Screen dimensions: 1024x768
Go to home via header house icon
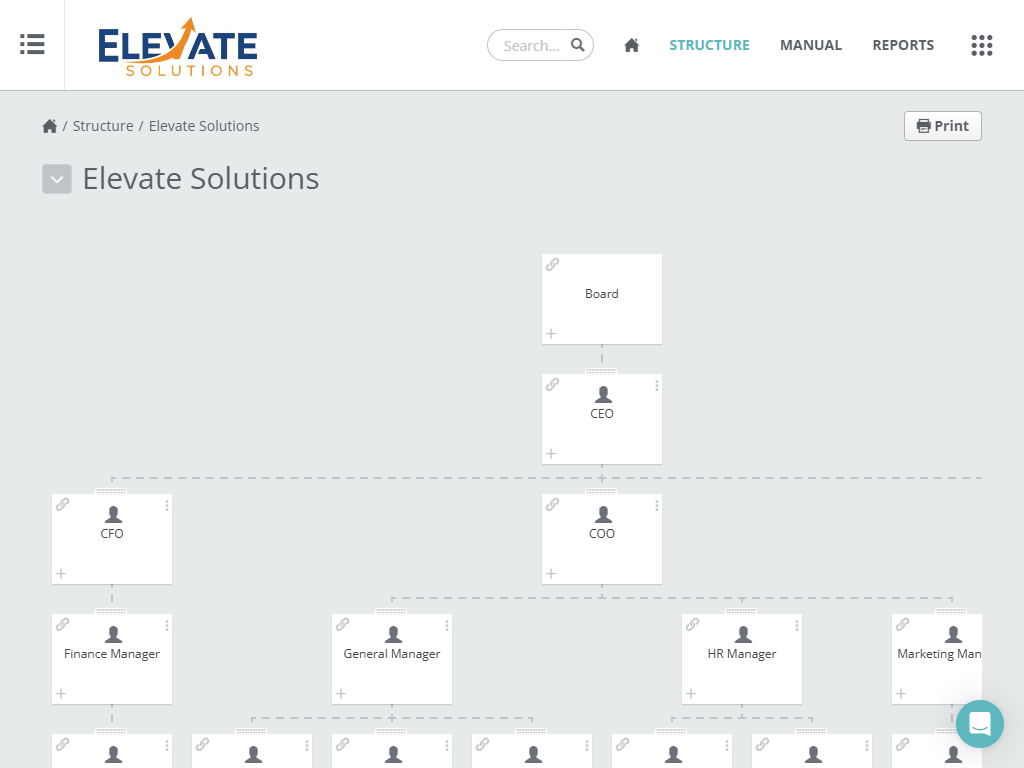coord(632,45)
